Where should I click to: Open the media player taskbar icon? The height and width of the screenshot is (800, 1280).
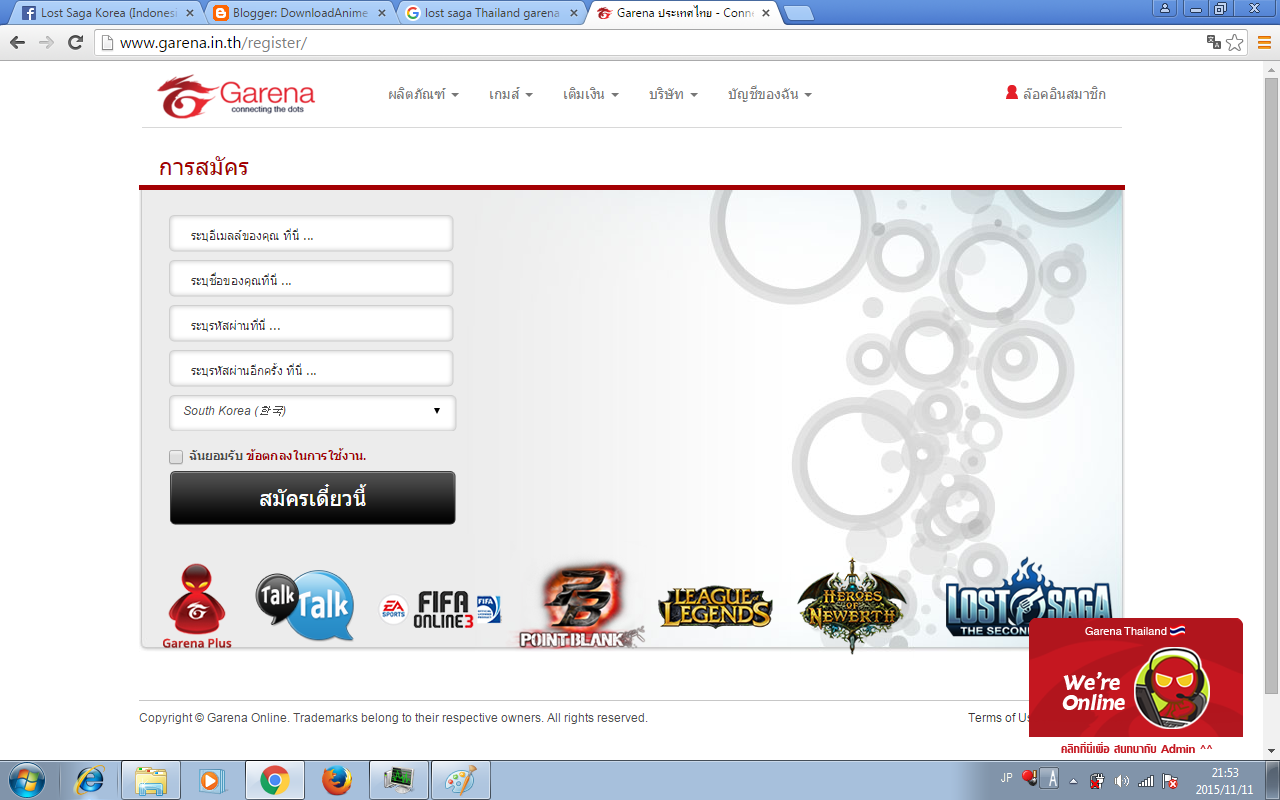(212, 780)
